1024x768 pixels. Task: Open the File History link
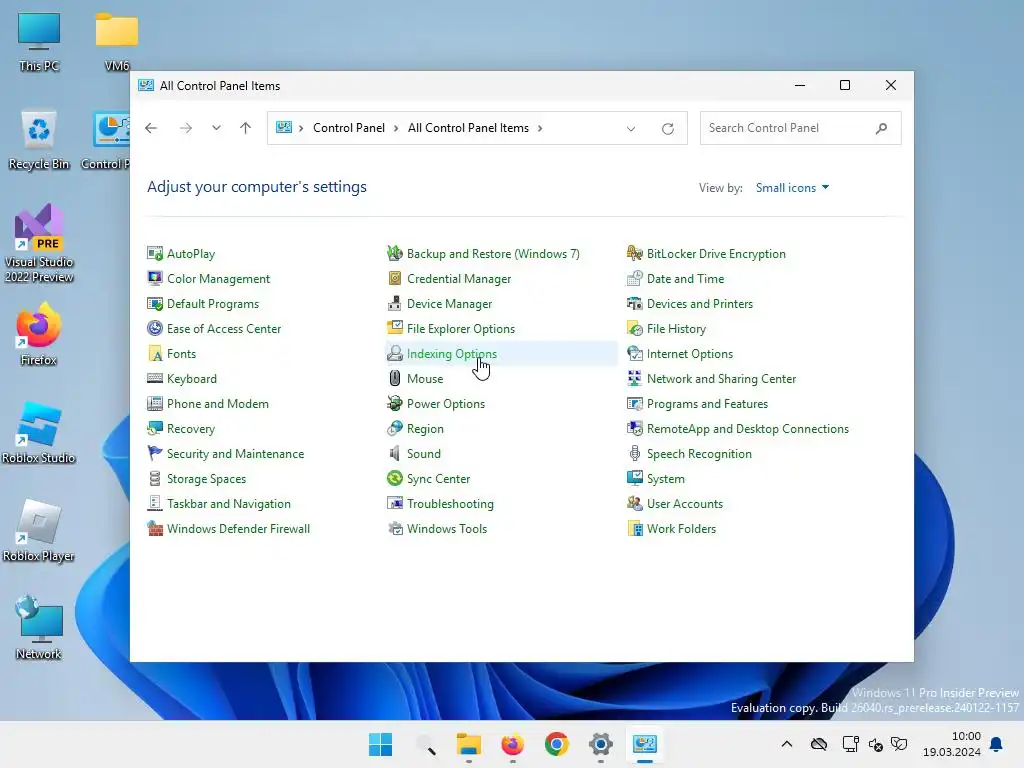(676, 328)
